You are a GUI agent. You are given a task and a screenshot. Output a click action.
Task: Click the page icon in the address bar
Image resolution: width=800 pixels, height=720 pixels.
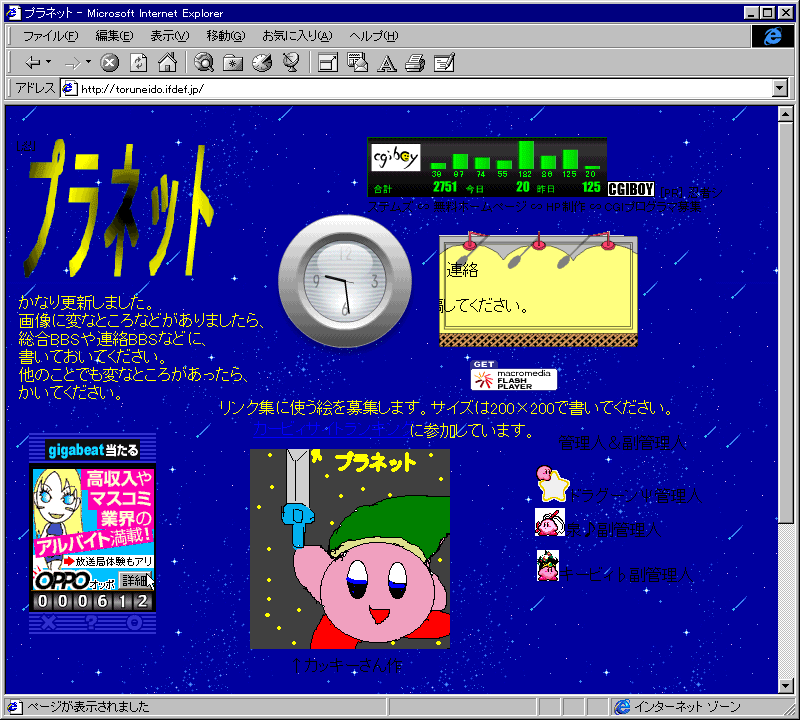click(69, 89)
